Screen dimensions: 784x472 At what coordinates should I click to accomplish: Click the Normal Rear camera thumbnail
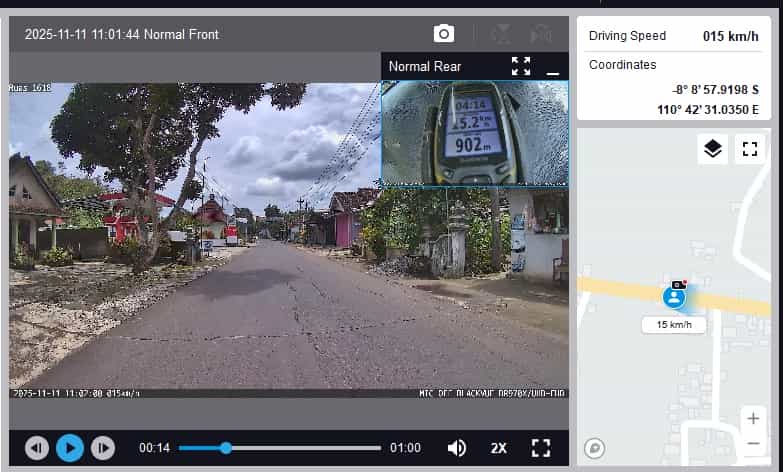(474, 133)
